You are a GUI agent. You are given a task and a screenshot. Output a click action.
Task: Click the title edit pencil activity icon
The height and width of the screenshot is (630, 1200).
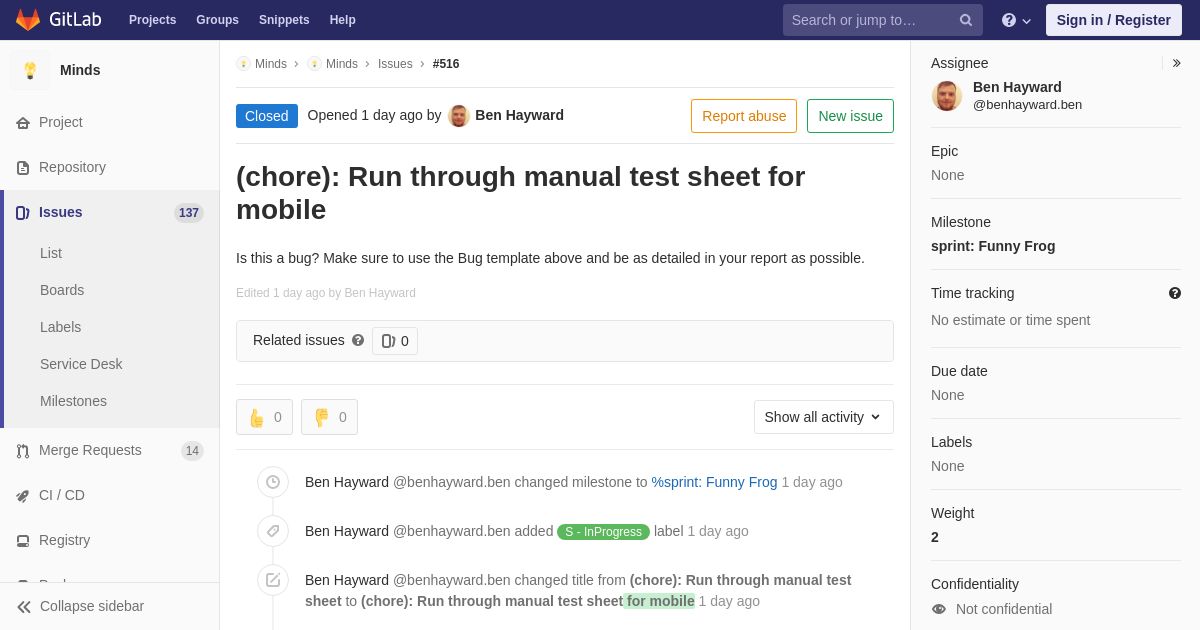tap(273, 580)
